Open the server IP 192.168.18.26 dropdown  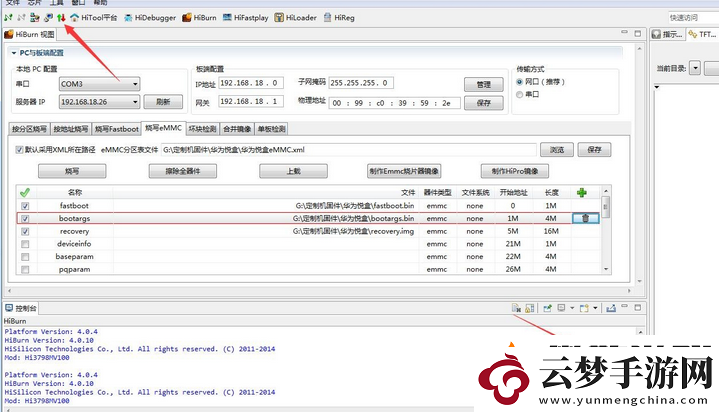pyautogui.click(x=99, y=102)
